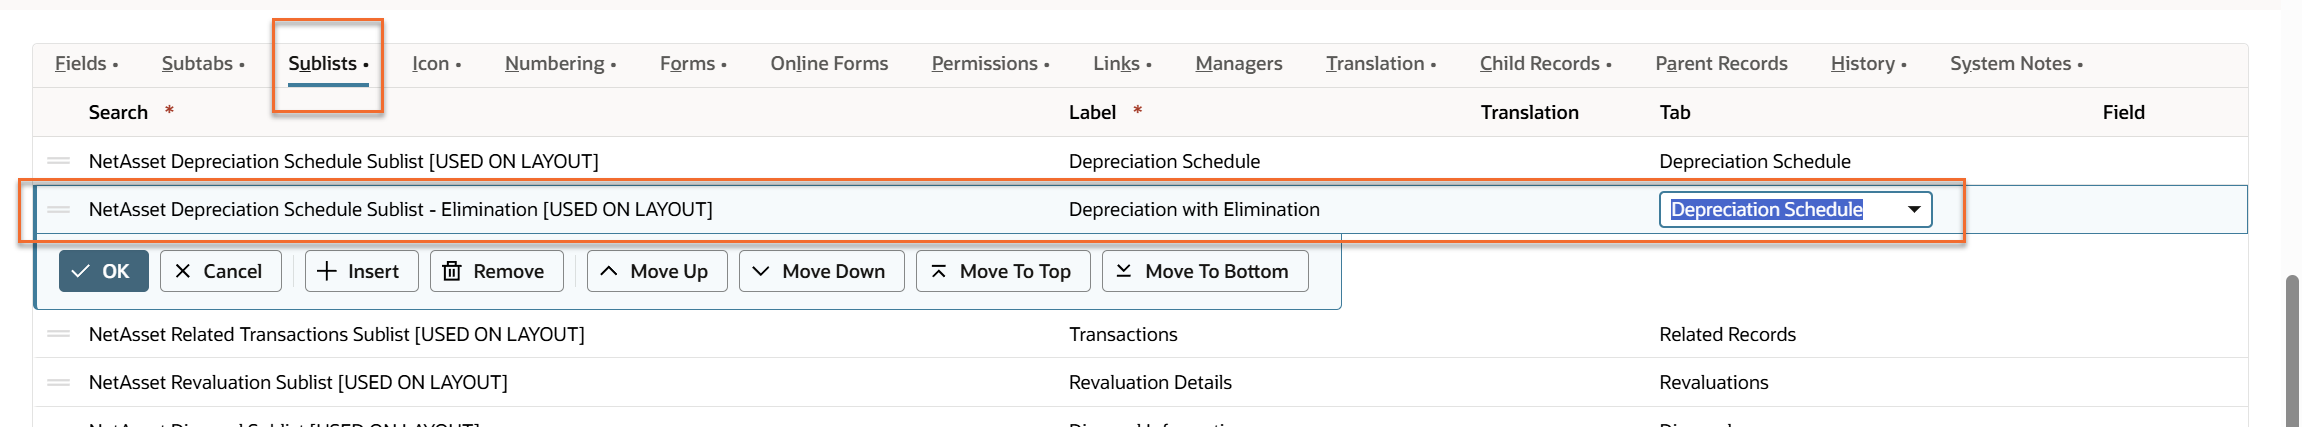This screenshot has width=2302, height=427.
Task: Click the Move To Bottom button
Action: 1204,271
